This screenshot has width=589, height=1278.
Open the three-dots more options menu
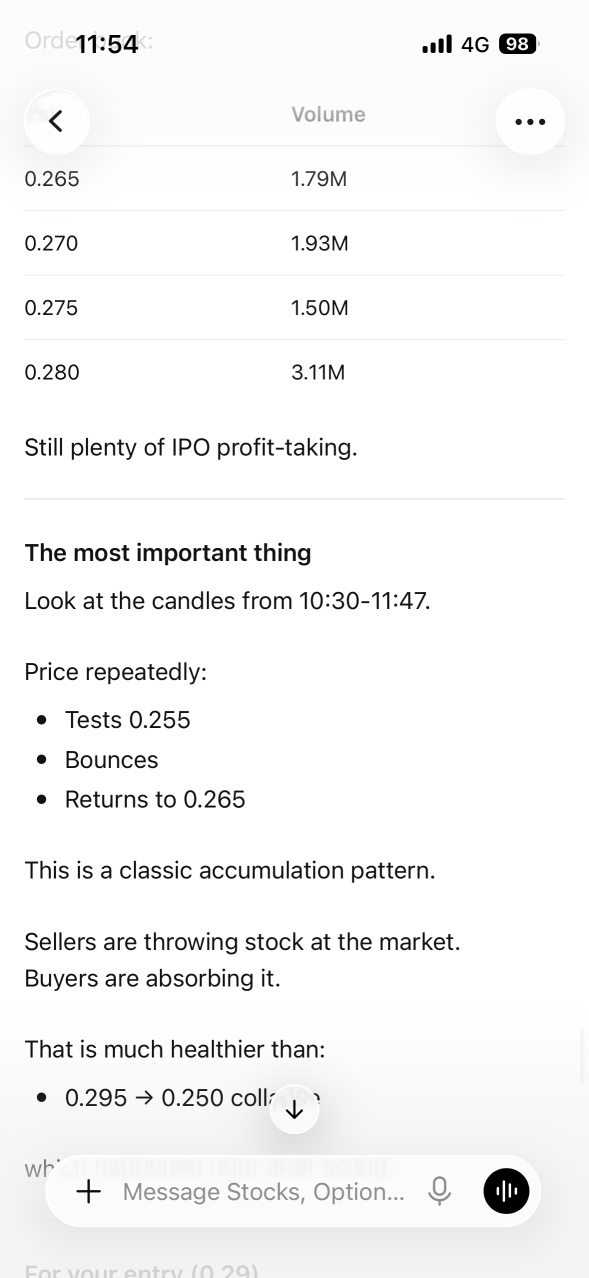(530, 121)
